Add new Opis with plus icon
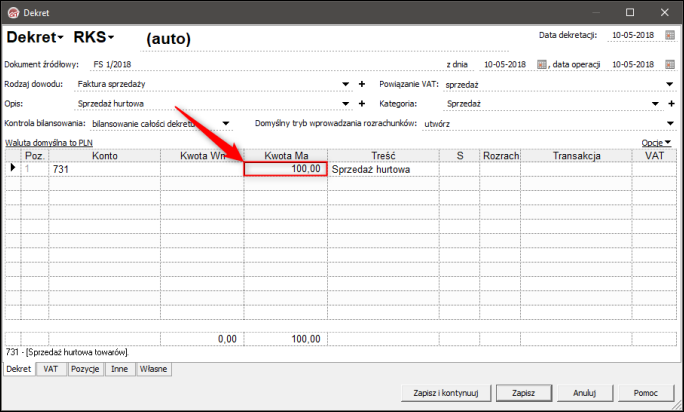Image resolution: width=684 pixels, height=412 pixels. click(x=362, y=103)
